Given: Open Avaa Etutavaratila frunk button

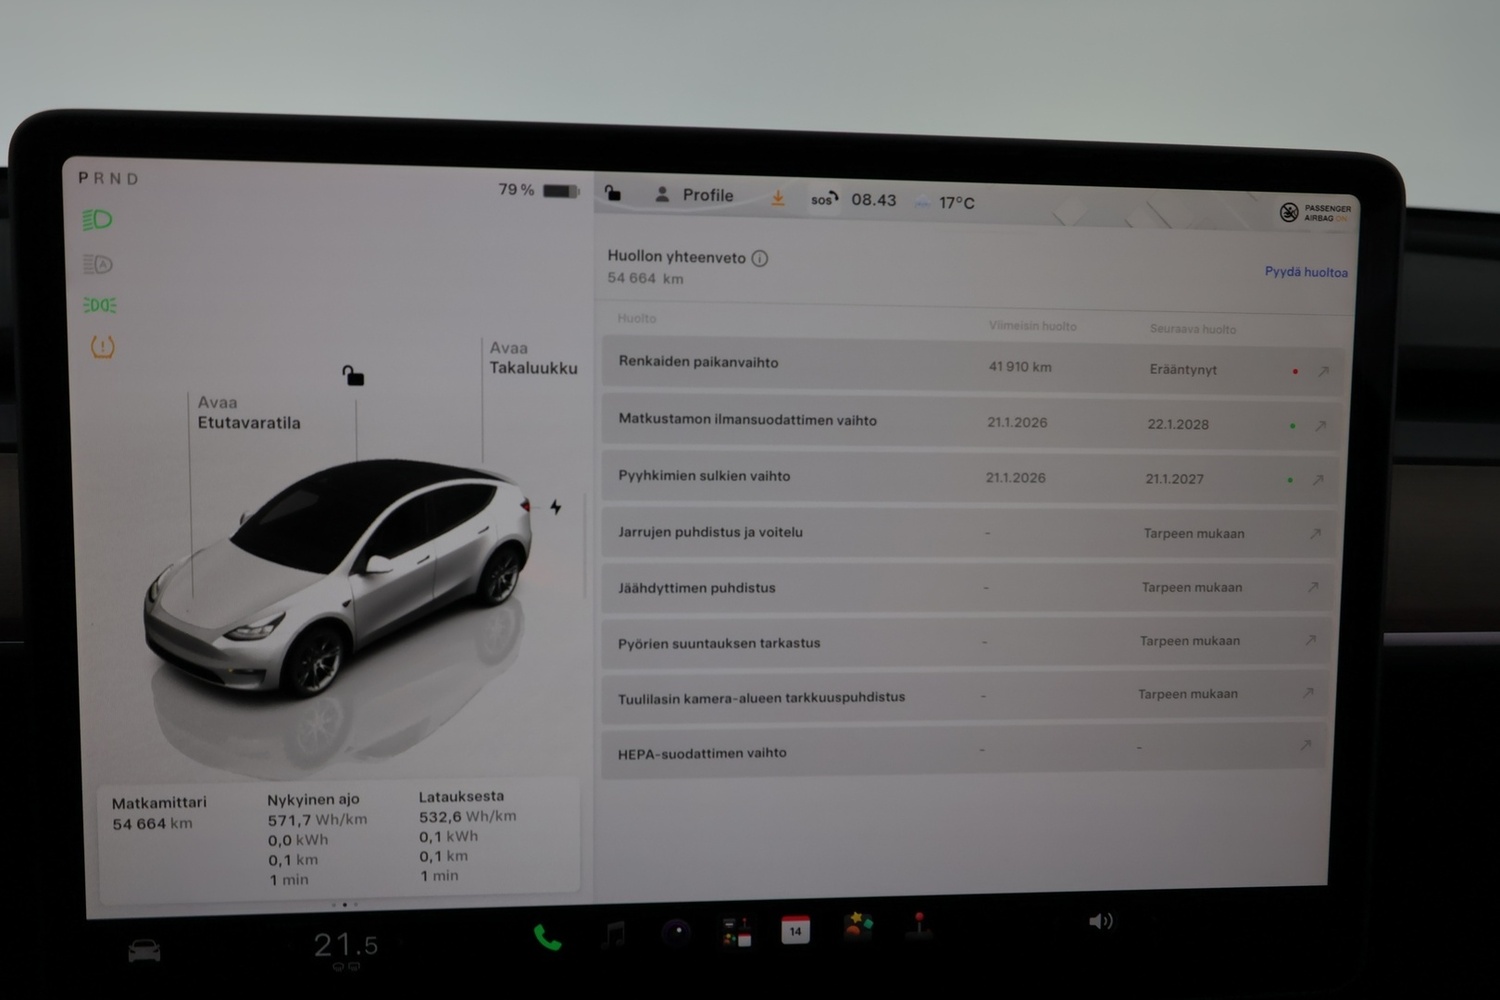Looking at the screenshot, I should pyautogui.click(x=249, y=412).
